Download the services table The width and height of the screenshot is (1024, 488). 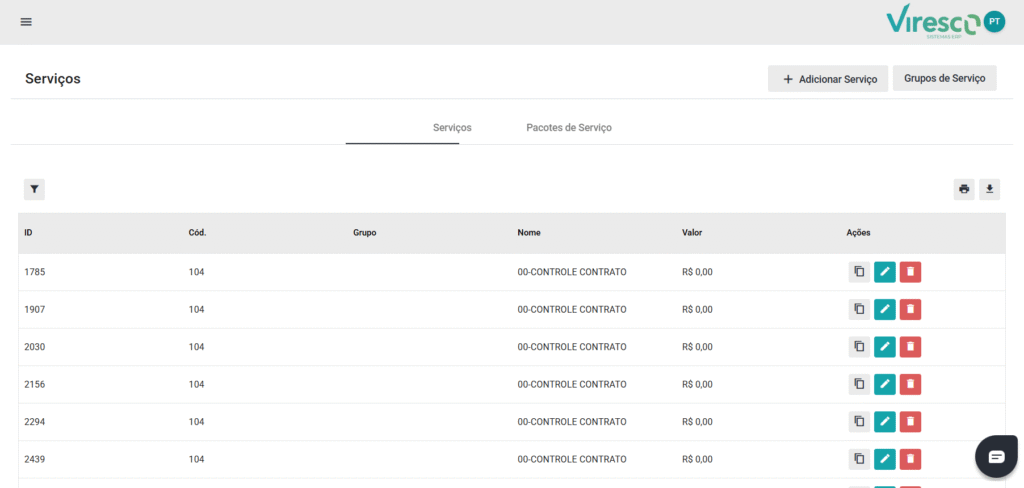click(x=989, y=189)
